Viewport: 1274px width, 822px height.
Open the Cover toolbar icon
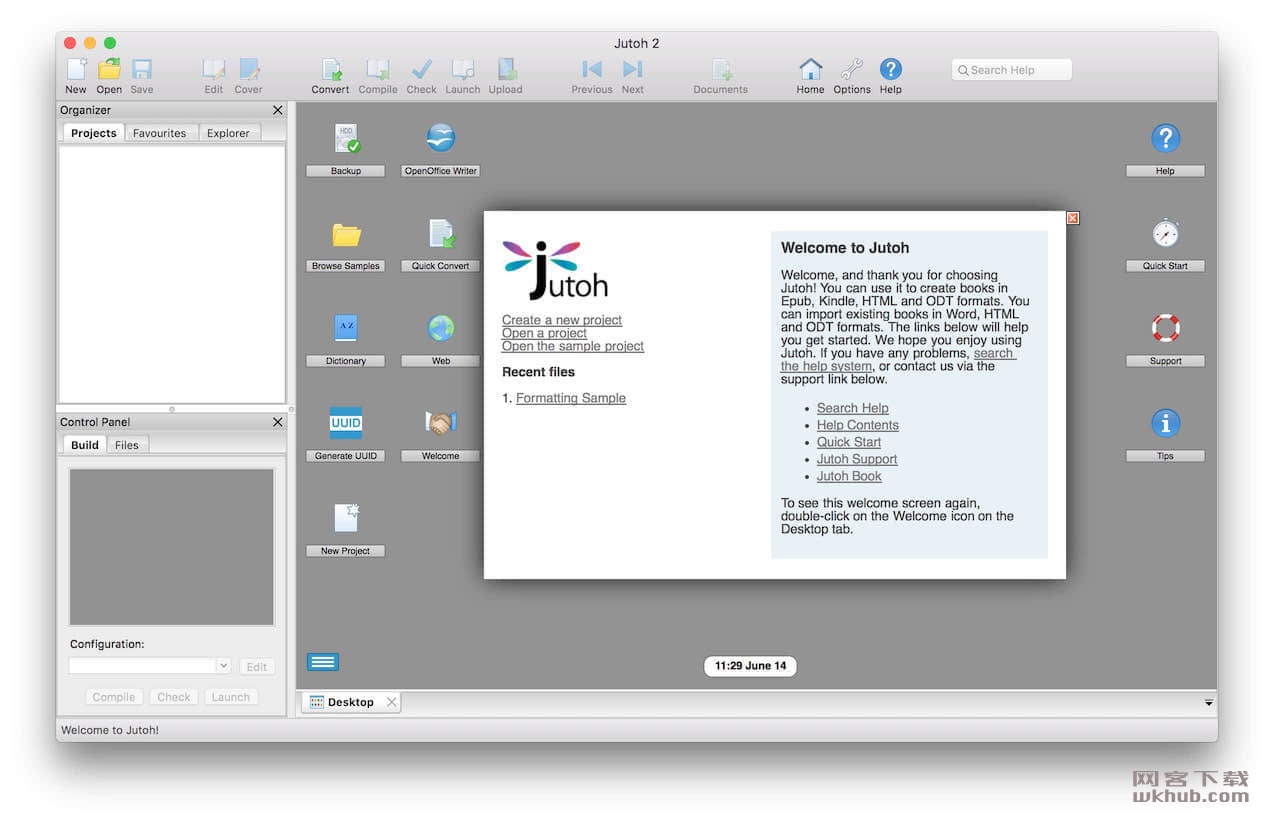click(x=249, y=69)
